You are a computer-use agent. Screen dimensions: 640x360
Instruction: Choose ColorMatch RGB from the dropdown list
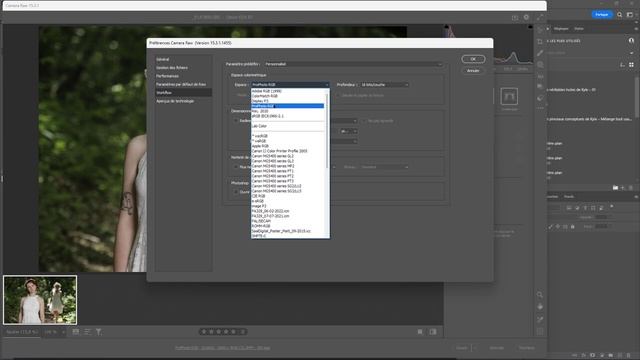tap(264, 96)
